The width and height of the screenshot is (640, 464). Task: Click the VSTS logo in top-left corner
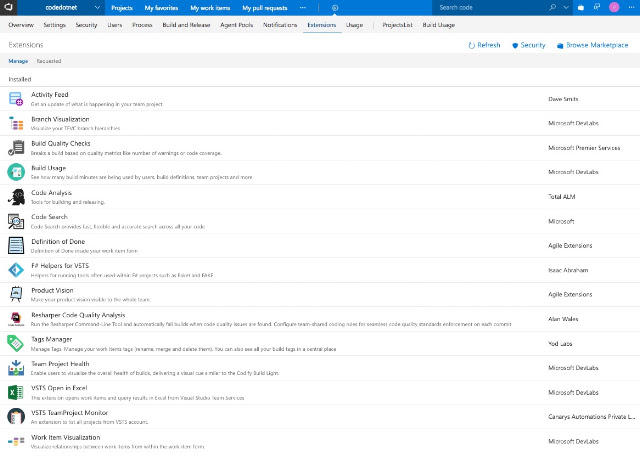point(8,7)
